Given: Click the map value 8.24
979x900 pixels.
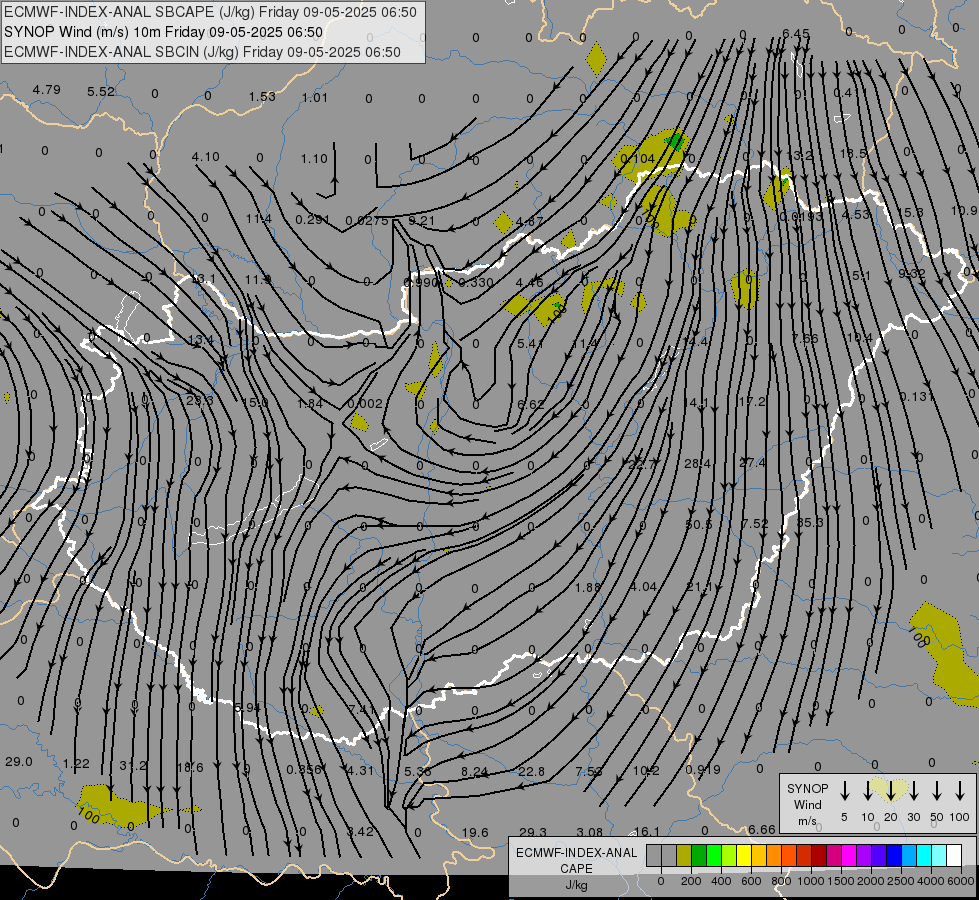Looking at the screenshot, I should 475,771.
